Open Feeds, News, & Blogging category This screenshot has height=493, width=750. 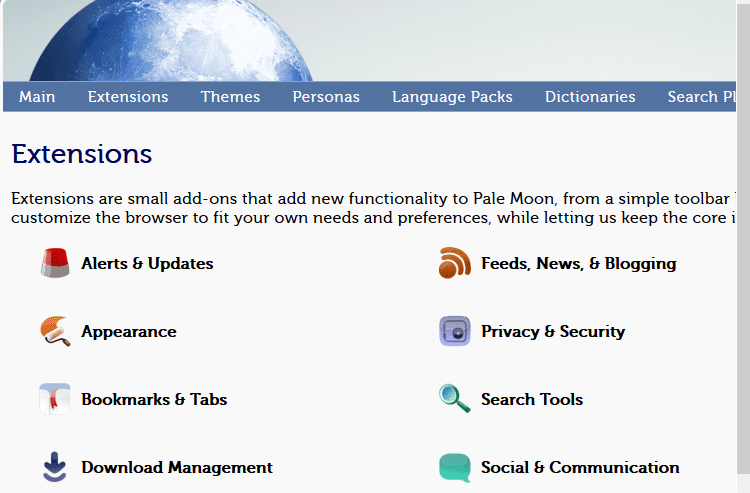579,263
